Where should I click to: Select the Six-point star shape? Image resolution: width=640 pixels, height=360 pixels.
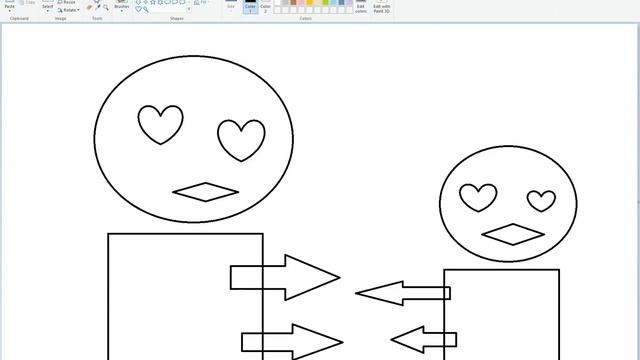pos(160,2)
